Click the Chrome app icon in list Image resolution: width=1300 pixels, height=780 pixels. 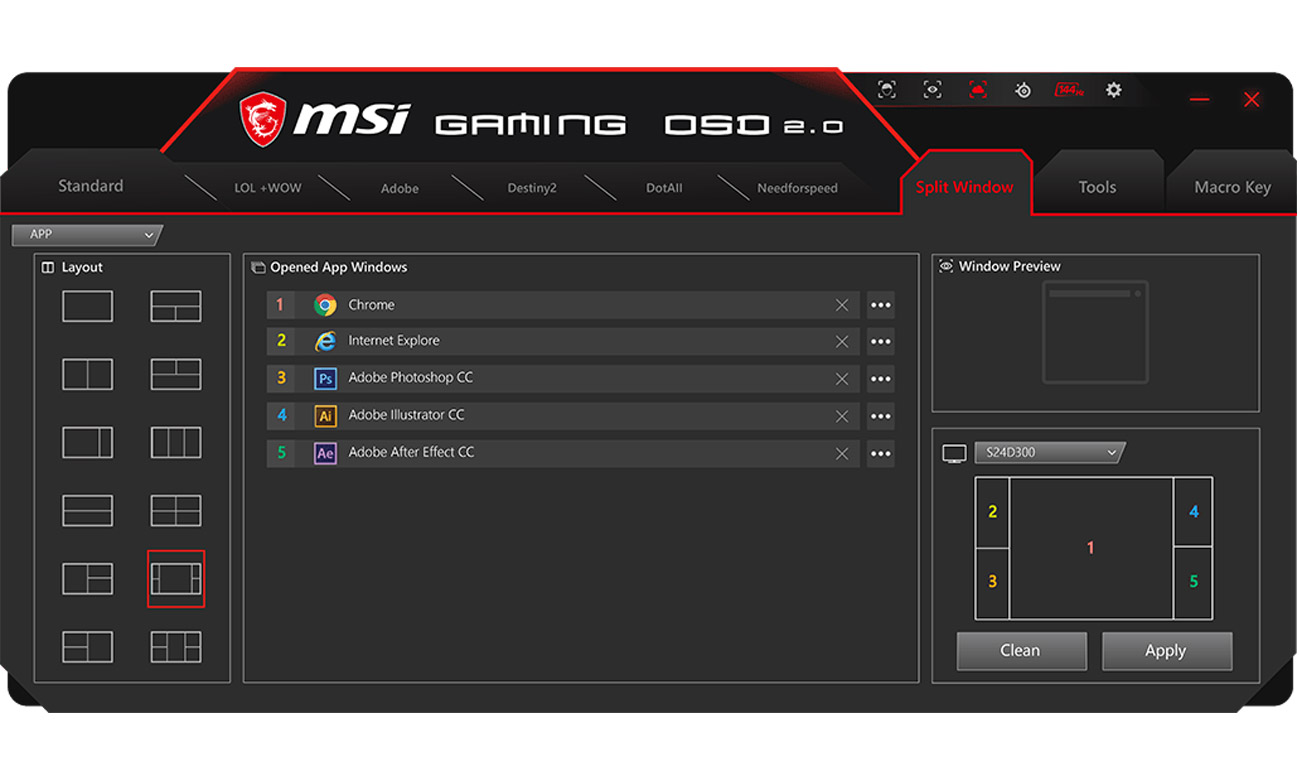click(325, 305)
